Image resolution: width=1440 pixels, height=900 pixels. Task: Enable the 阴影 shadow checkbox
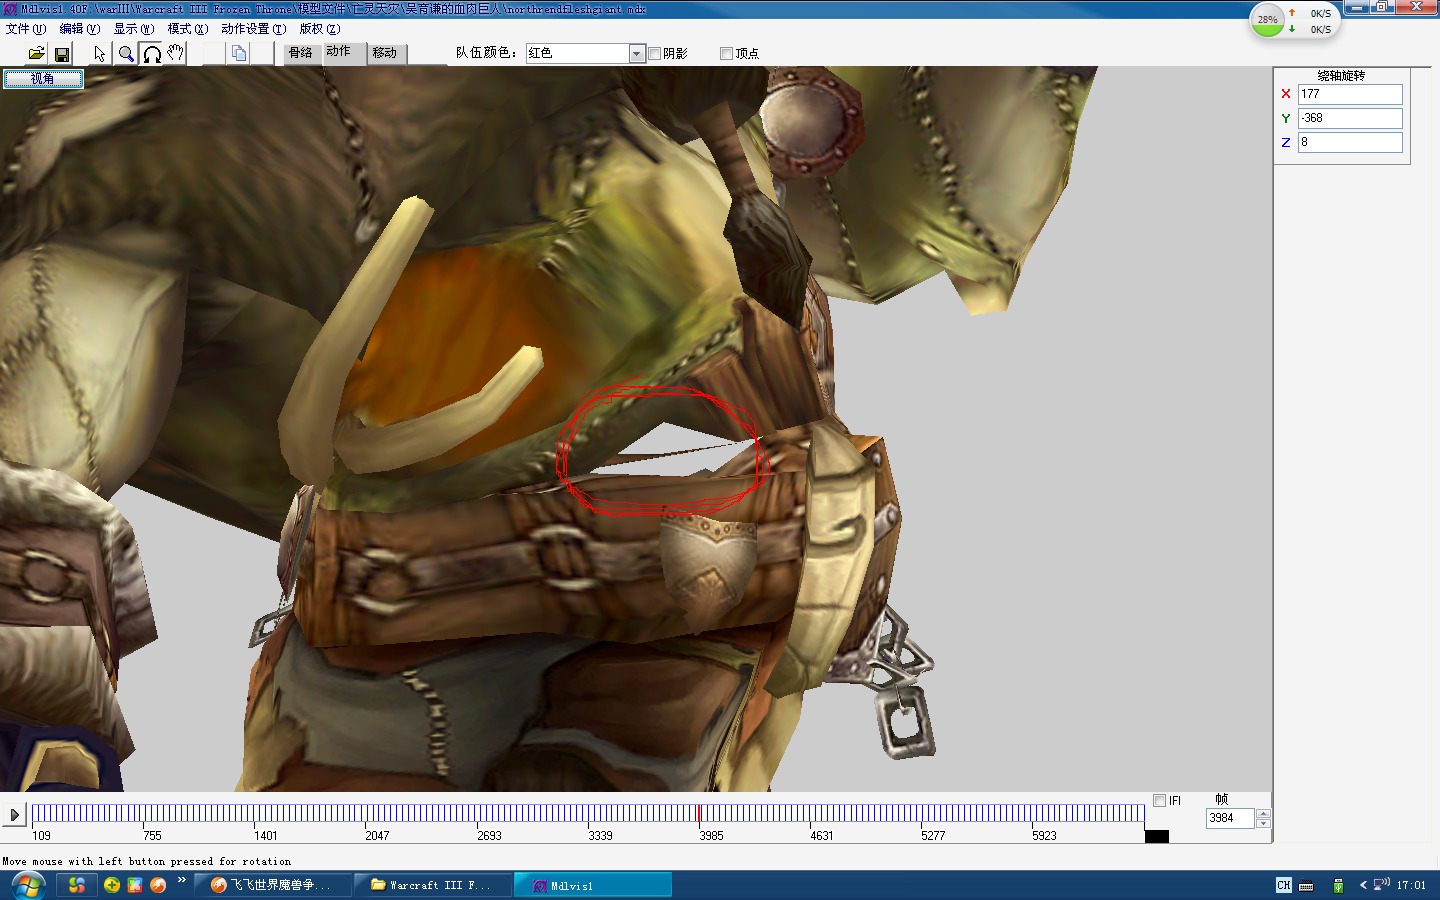pos(655,53)
